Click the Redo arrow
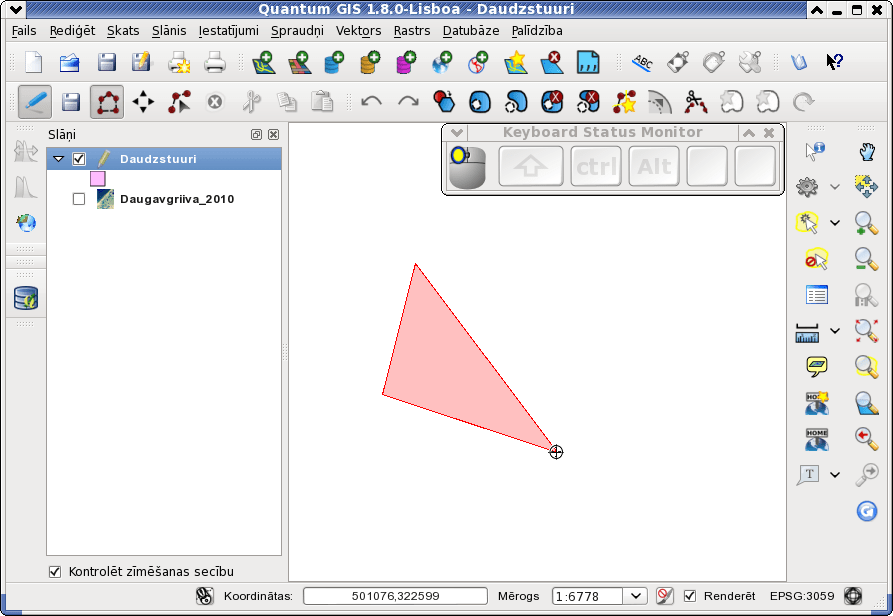893x616 pixels. pyautogui.click(x=408, y=102)
